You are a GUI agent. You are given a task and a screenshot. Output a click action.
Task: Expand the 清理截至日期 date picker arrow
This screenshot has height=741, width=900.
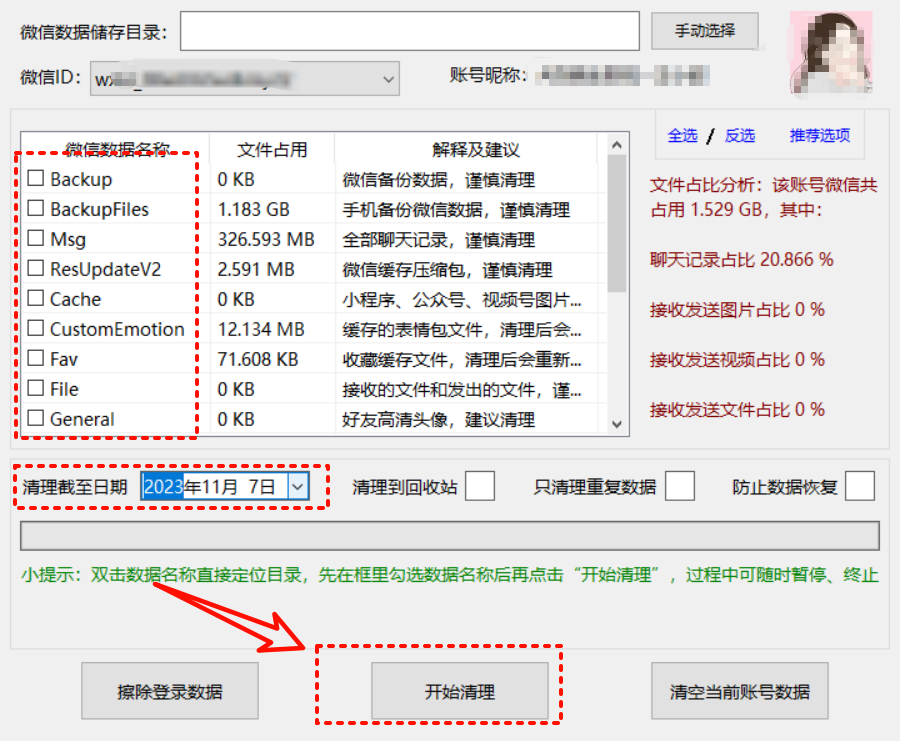coord(297,487)
